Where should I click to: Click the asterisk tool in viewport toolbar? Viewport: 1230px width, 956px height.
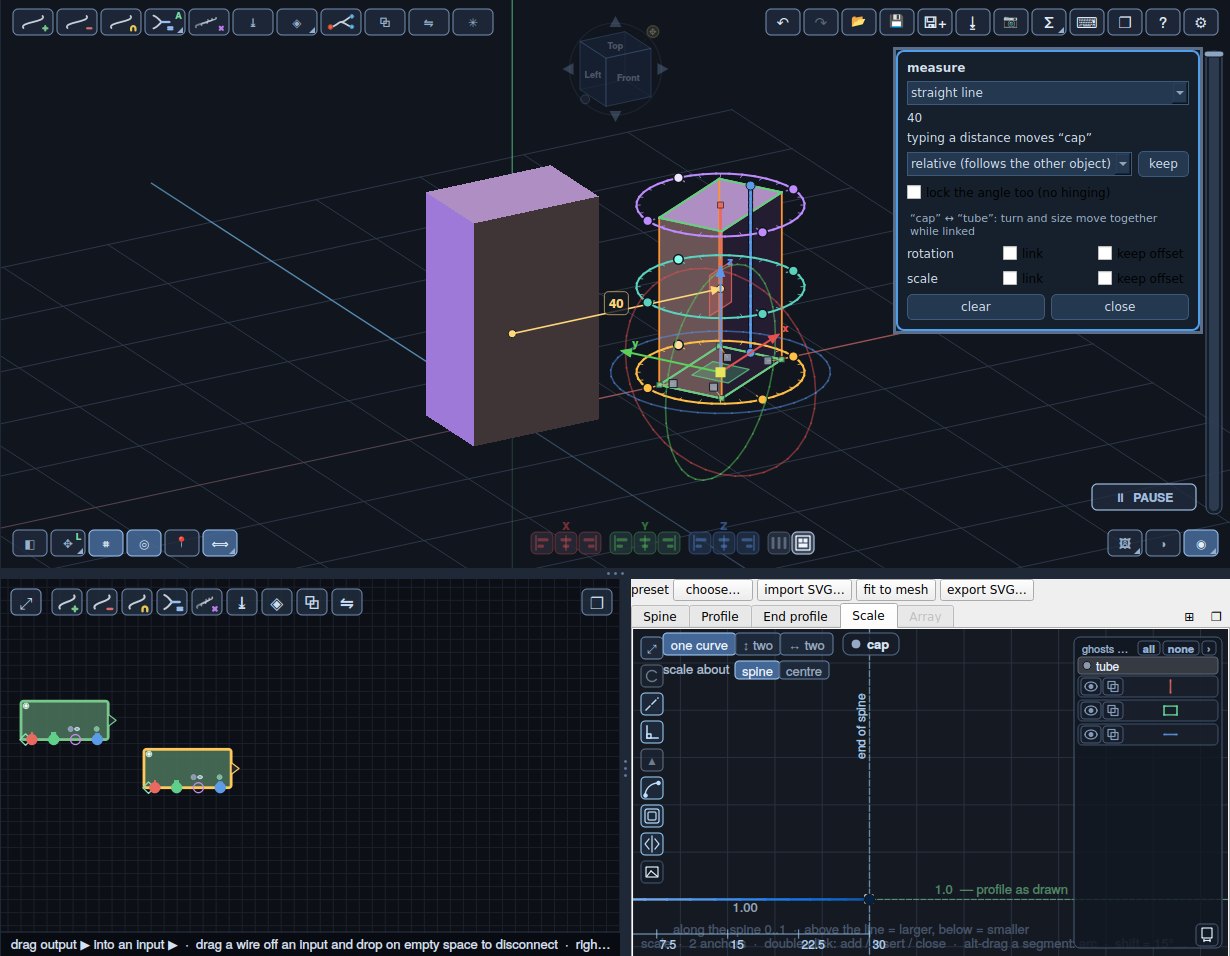(473, 22)
